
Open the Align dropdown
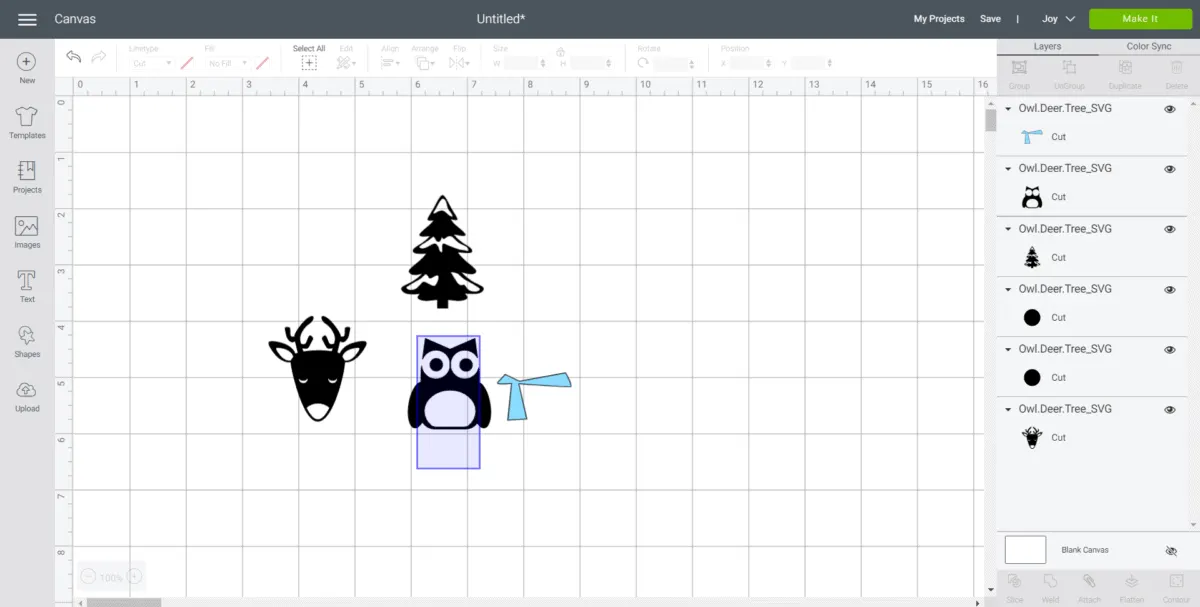390,62
